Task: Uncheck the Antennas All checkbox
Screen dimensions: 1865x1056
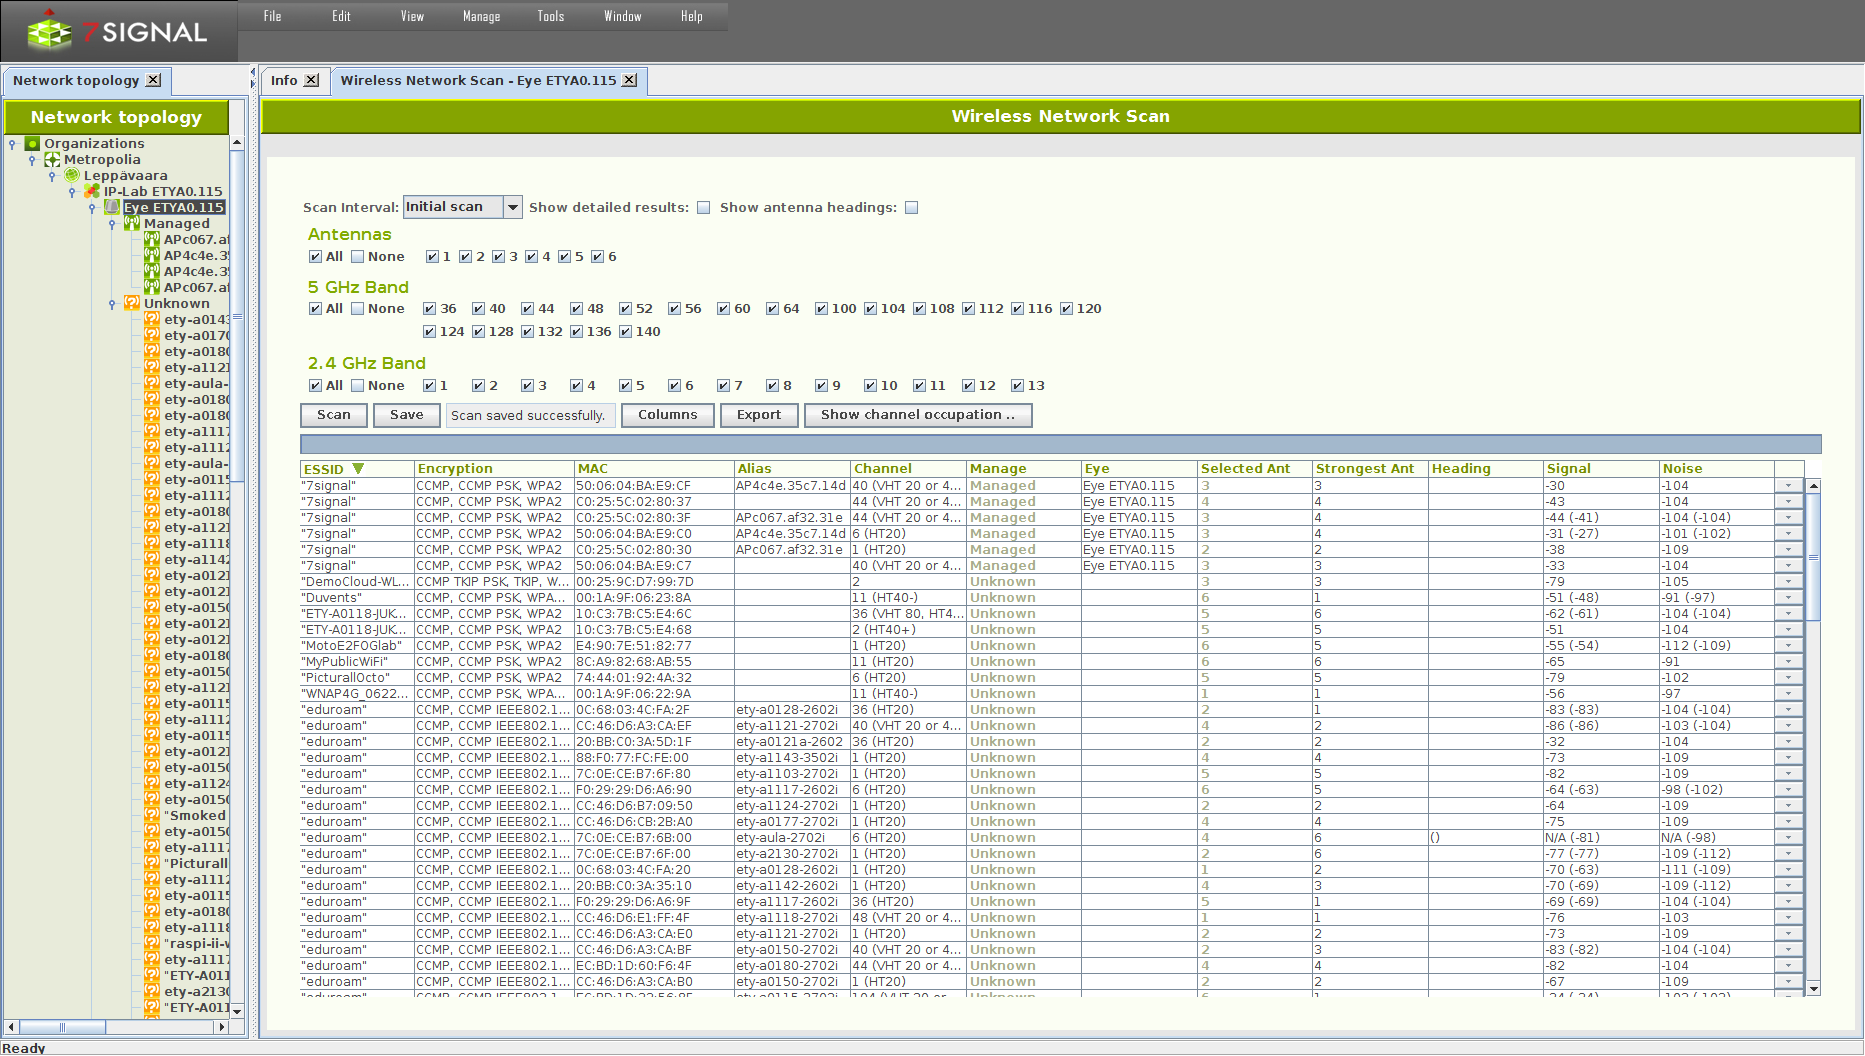Action: [316, 257]
